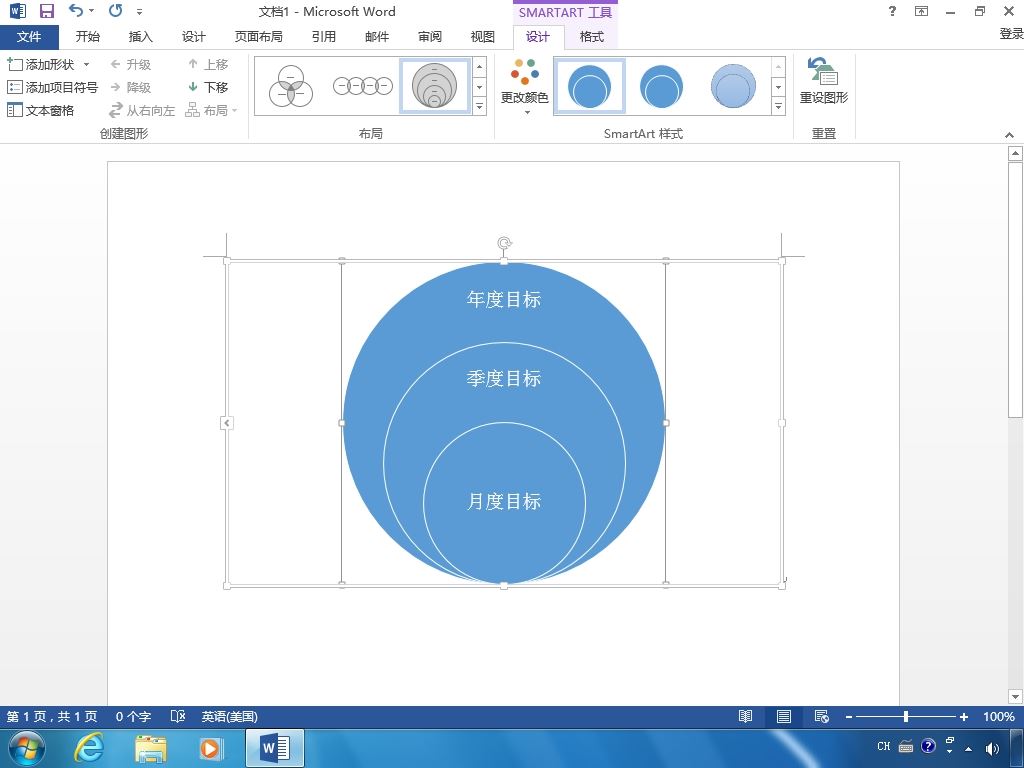Image resolution: width=1024 pixels, height=768 pixels.
Task: Open the Page Layout (页面布局) tab
Action: point(259,37)
